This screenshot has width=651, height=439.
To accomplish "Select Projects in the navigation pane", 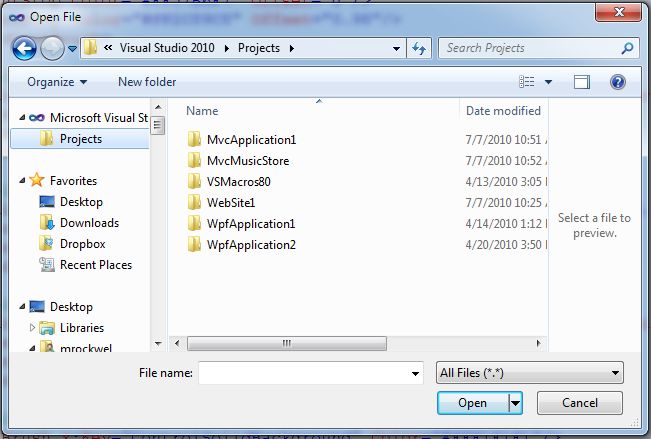I will (80, 139).
